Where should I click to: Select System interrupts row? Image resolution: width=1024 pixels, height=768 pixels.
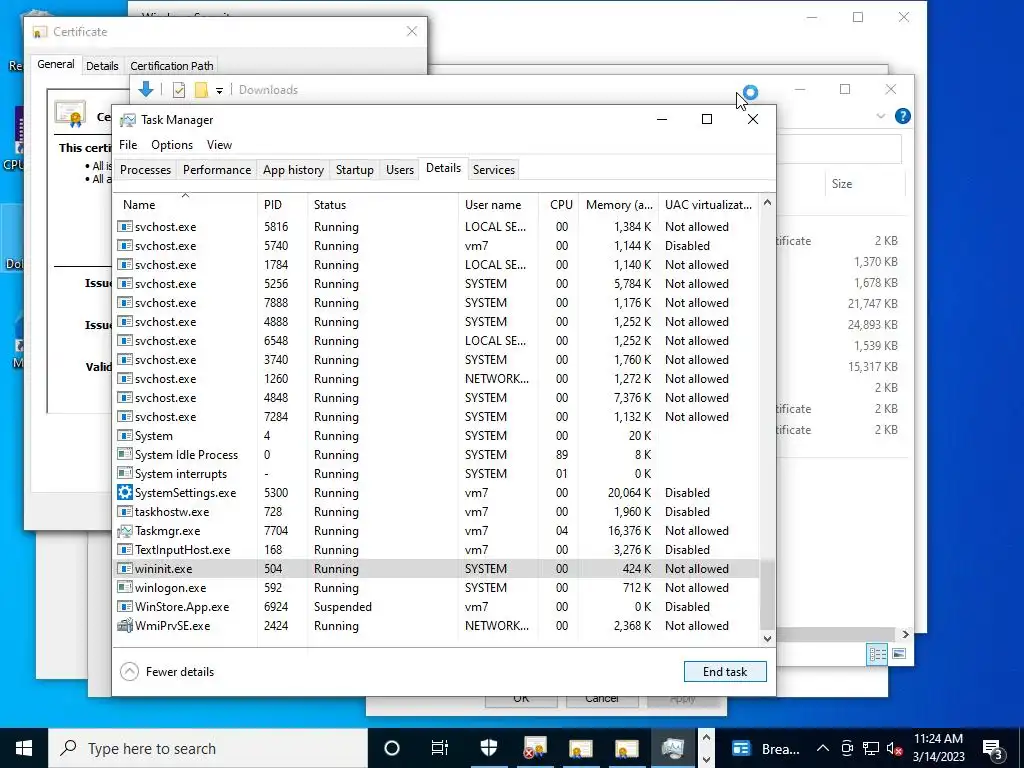point(436,473)
